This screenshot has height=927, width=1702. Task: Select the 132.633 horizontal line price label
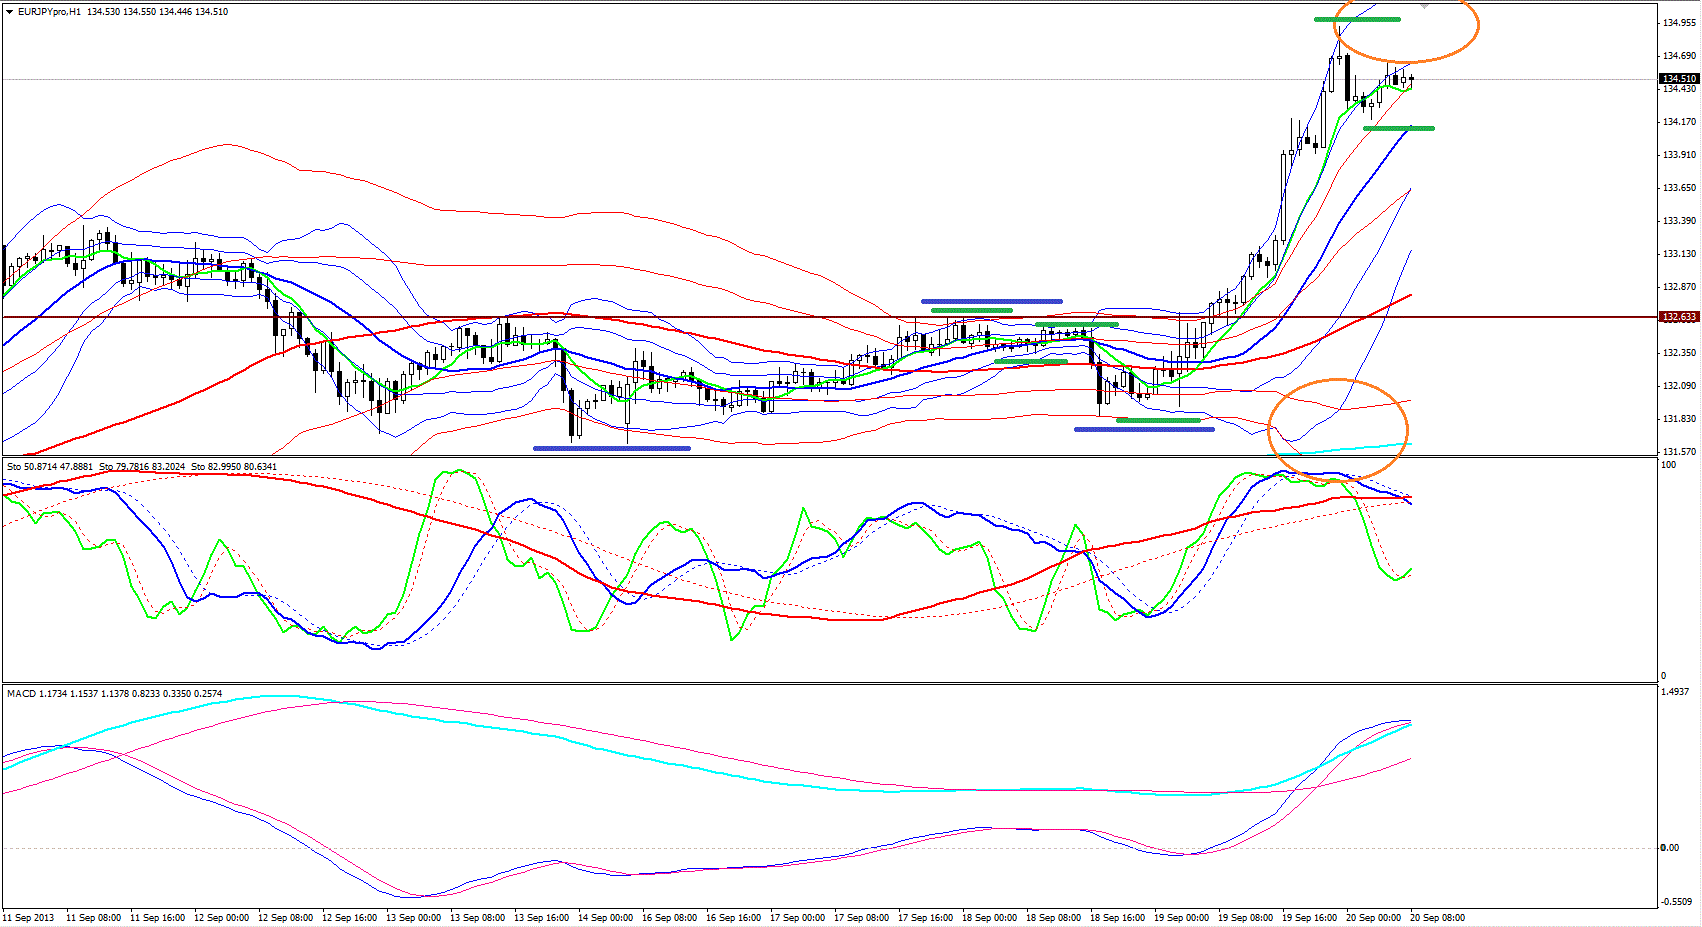1679,317
